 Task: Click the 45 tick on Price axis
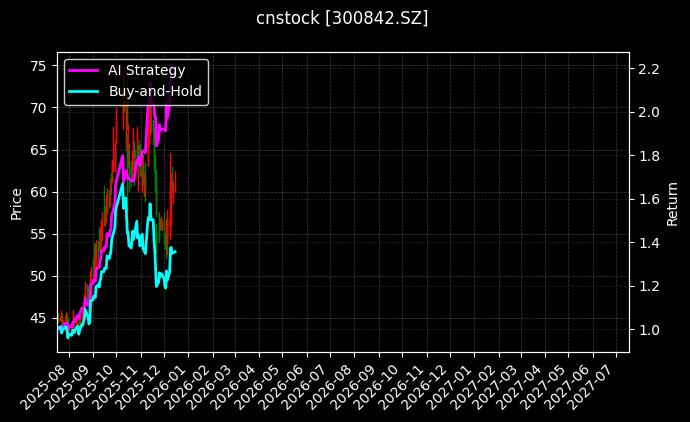click(39, 318)
